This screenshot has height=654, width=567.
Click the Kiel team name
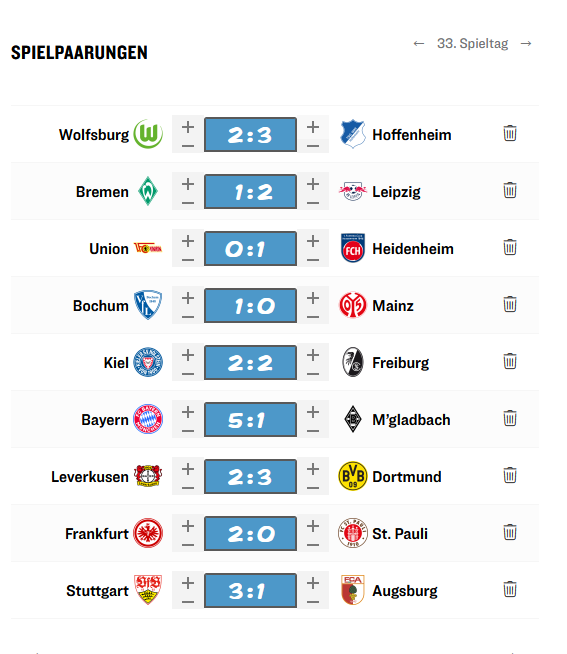tap(116, 362)
